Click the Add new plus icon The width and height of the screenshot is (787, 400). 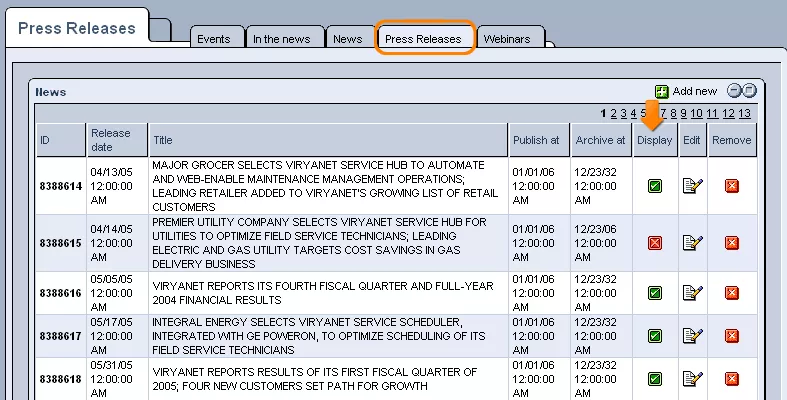[662, 91]
